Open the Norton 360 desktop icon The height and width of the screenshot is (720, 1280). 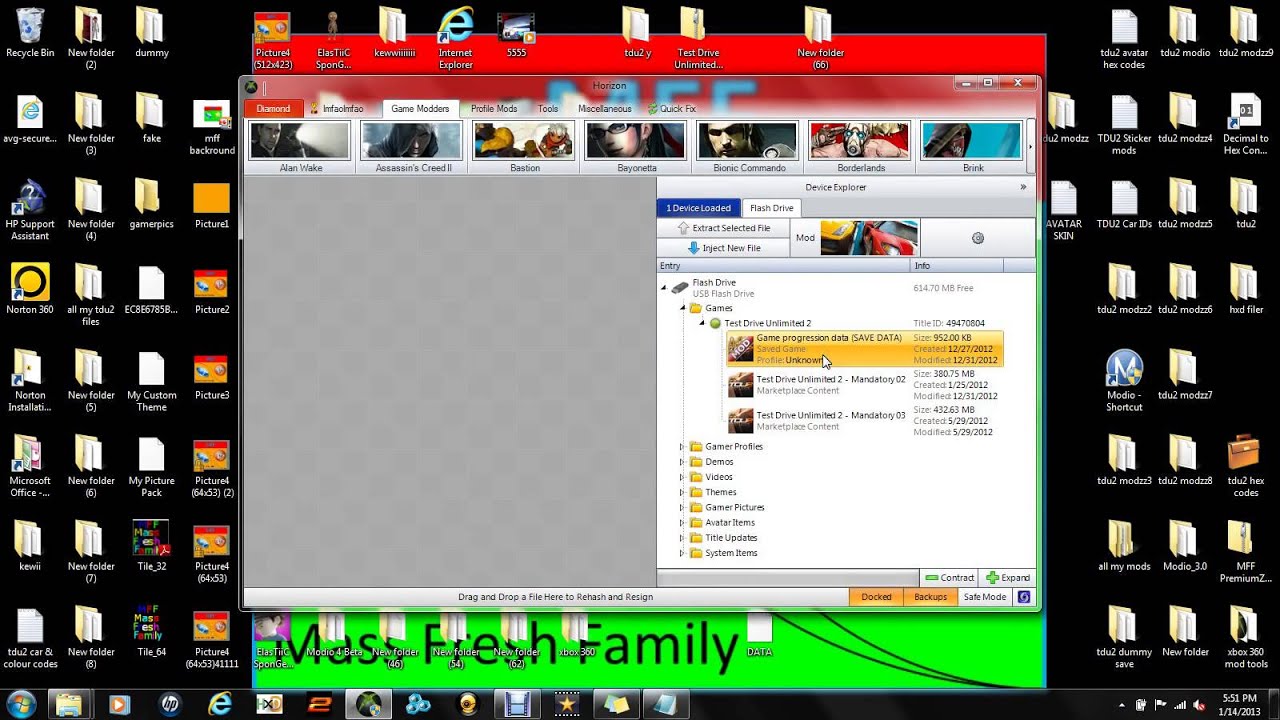coord(30,289)
